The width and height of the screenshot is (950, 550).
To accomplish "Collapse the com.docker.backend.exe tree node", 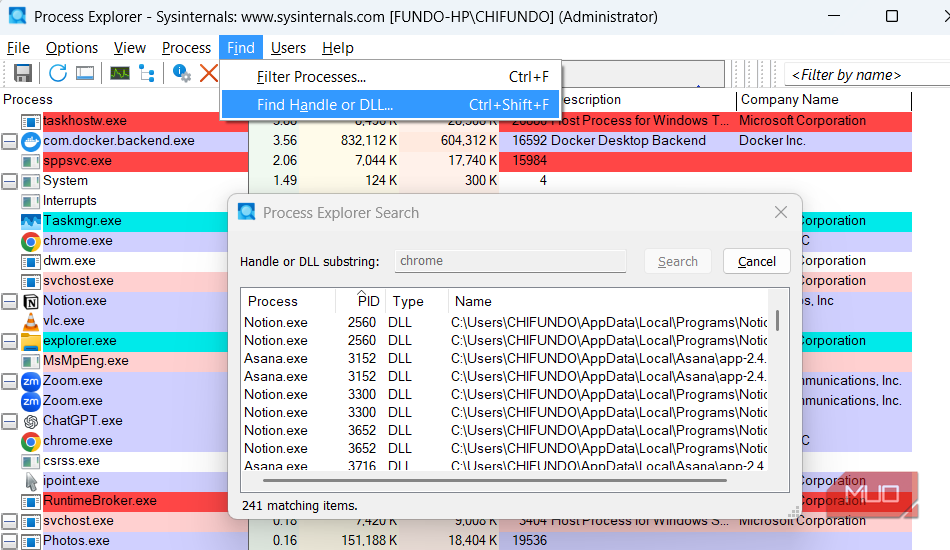I will (x=9, y=141).
